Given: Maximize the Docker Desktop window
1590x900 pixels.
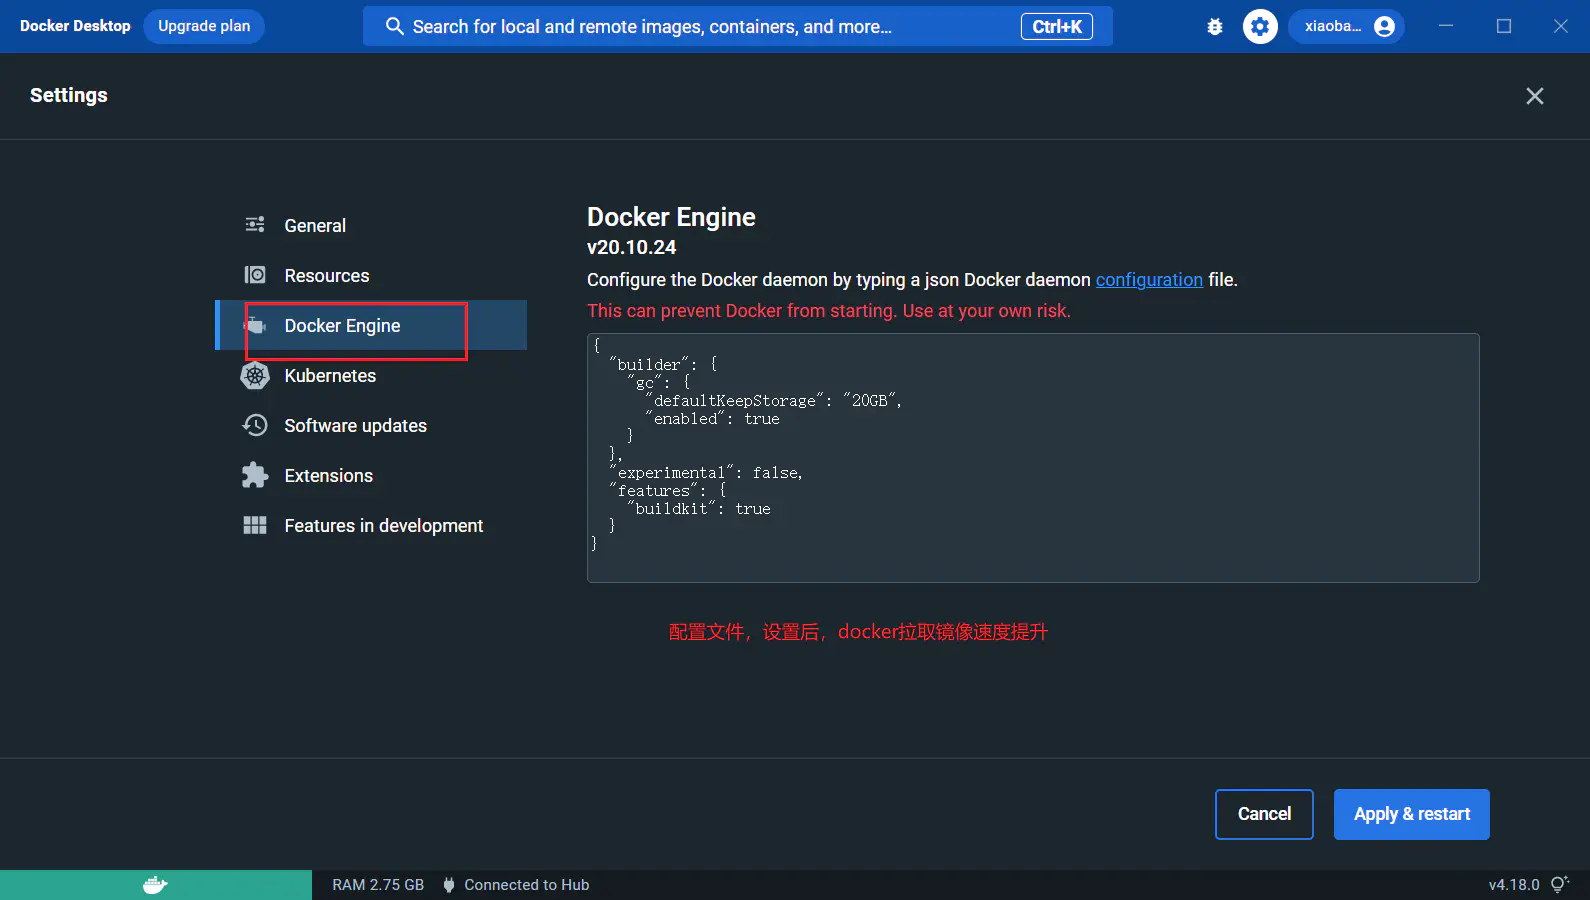Looking at the screenshot, I should (1504, 26).
